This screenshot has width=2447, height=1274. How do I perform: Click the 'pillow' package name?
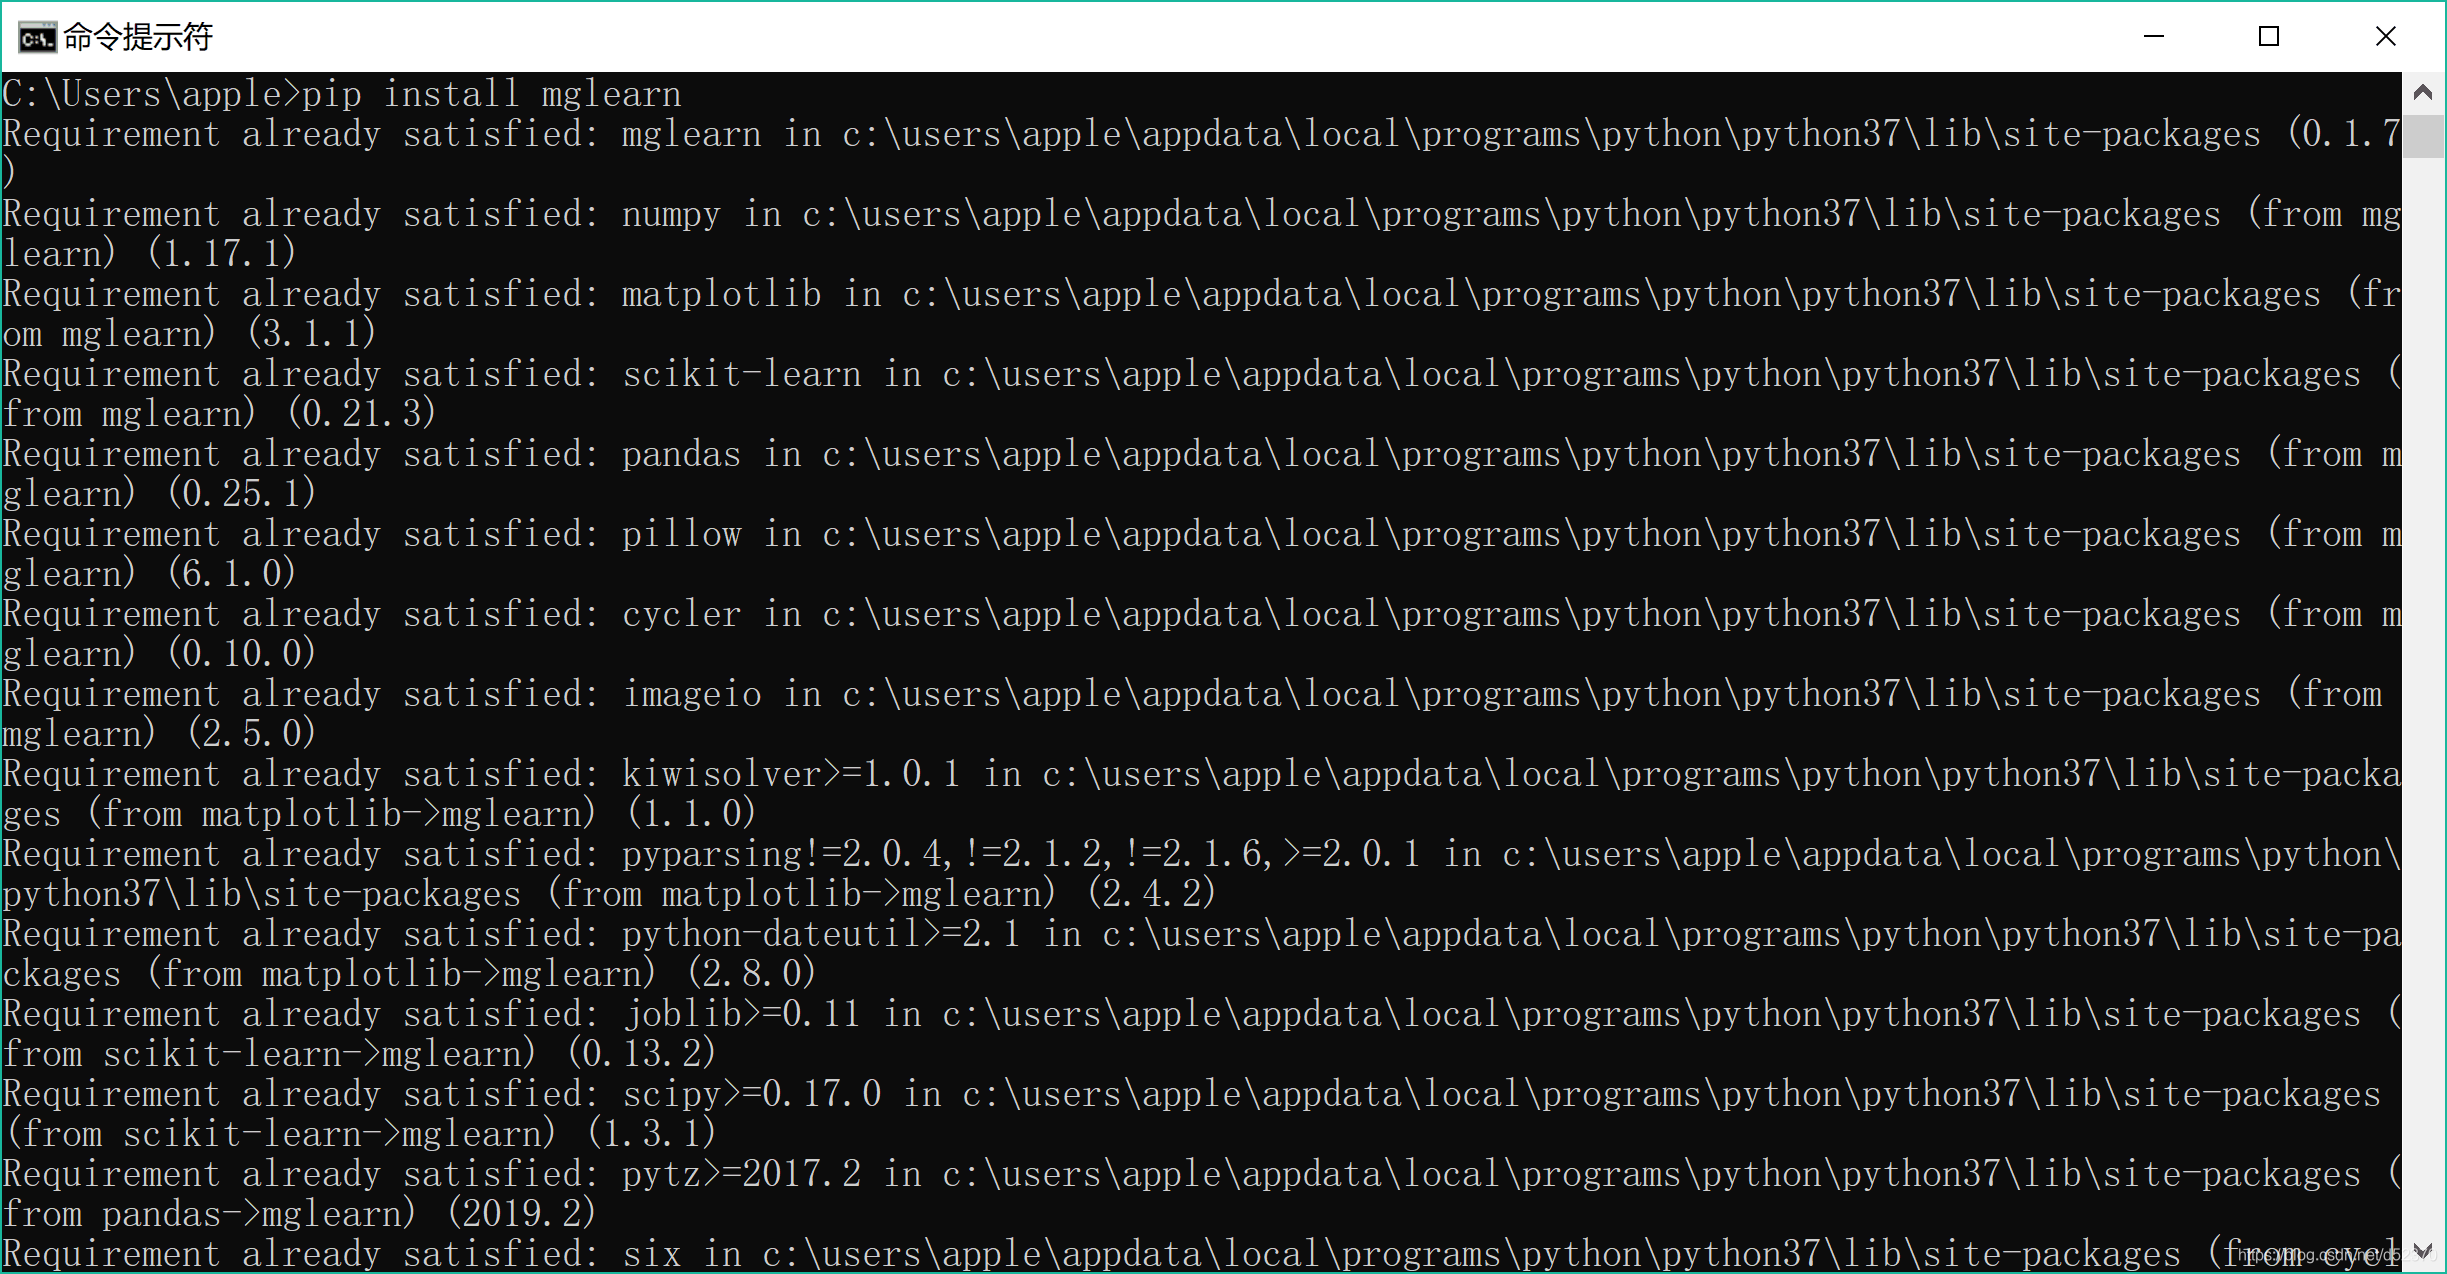(x=681, y=535)
